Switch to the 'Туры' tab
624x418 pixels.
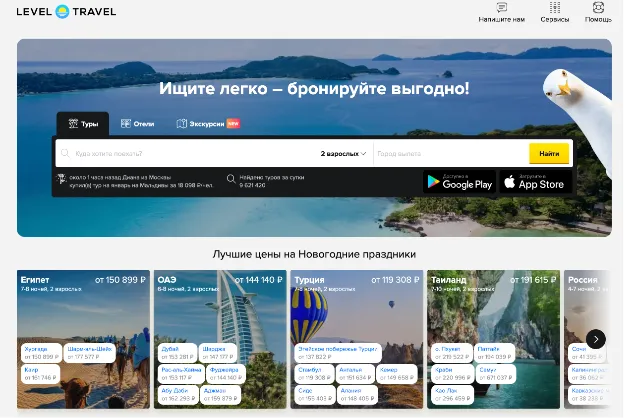pyautogui.click(x=83, y=124)
